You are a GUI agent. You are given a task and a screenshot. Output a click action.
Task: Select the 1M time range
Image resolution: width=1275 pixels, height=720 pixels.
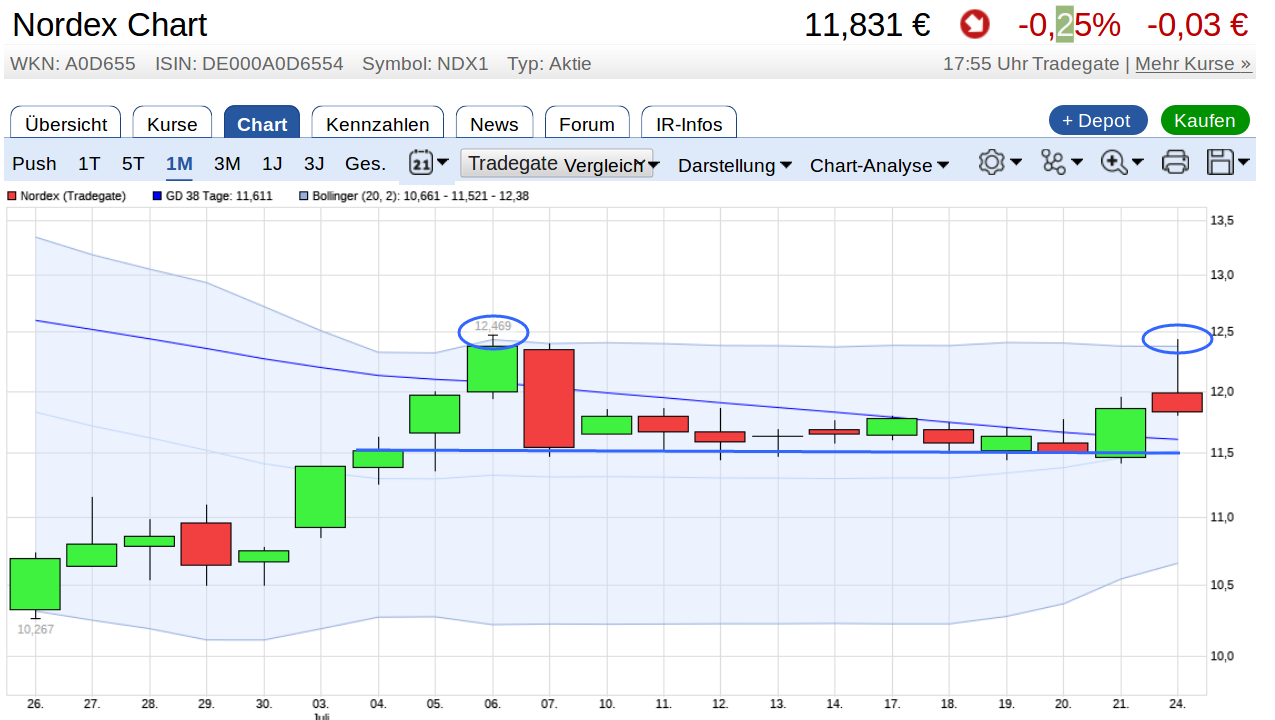pyautogui.click(x=179, y=163)
